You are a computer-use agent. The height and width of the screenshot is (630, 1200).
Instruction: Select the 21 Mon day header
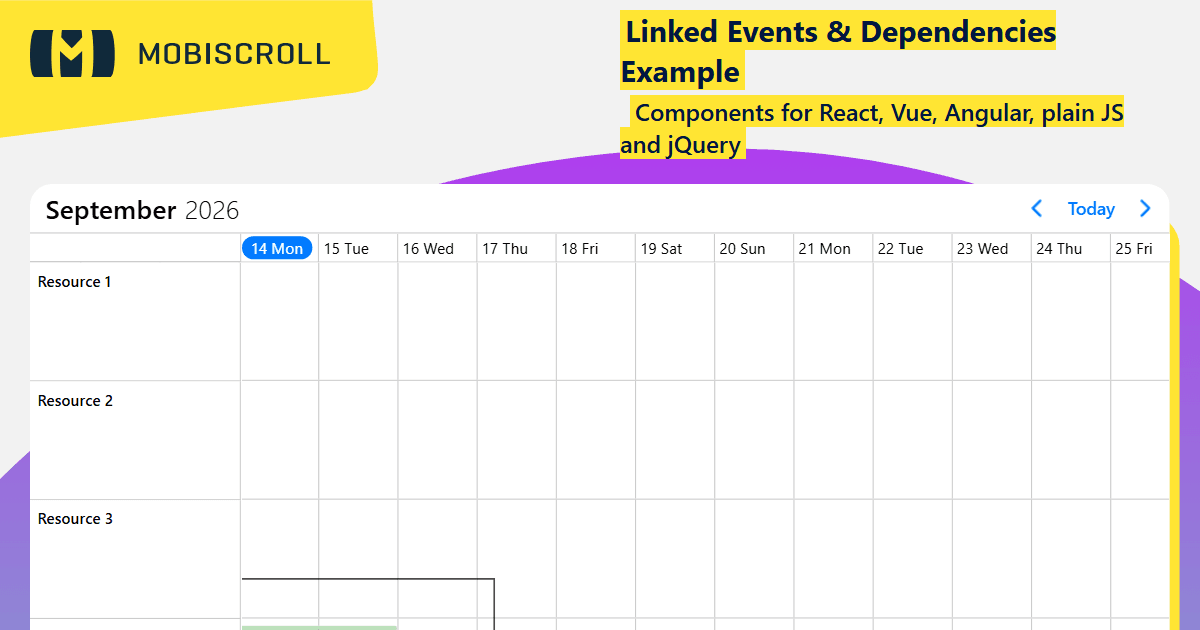[x=824, y=249]
